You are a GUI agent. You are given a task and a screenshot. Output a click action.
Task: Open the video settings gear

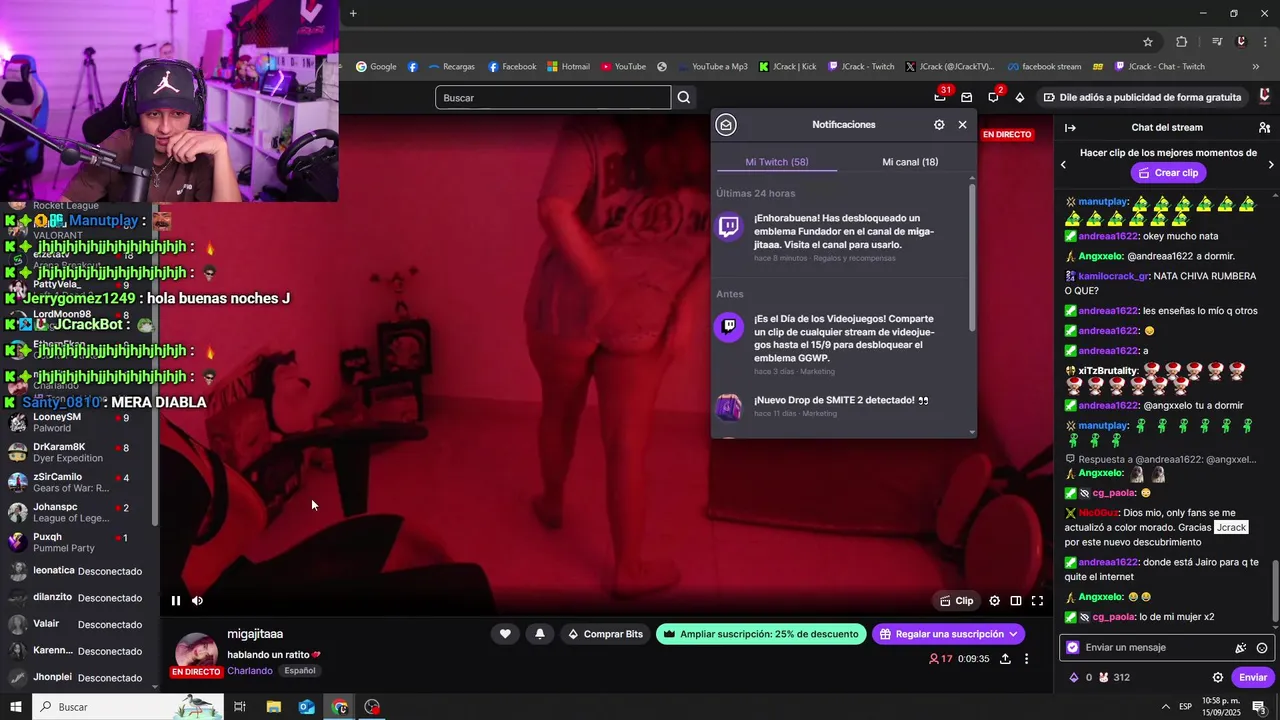(994, 601)
